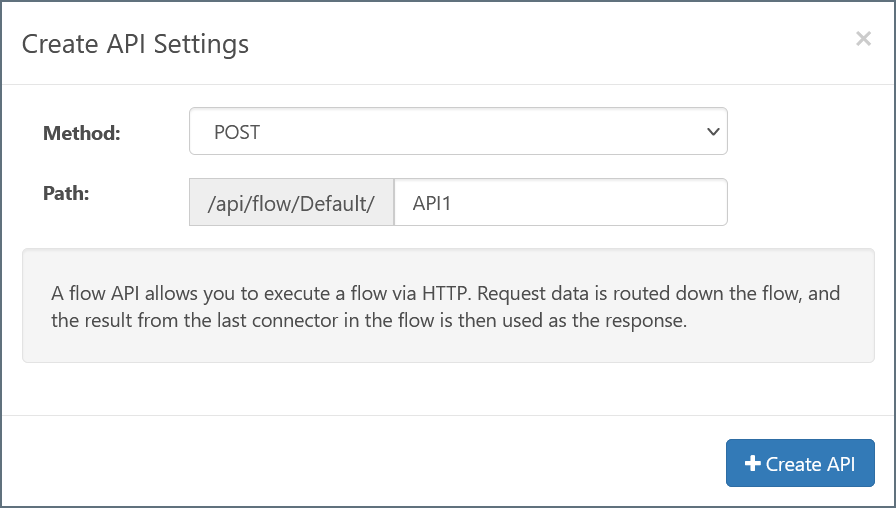Screen dimensions: 896x508
Task: Click empty area inside Method box
Action: (x=480, y=132)
